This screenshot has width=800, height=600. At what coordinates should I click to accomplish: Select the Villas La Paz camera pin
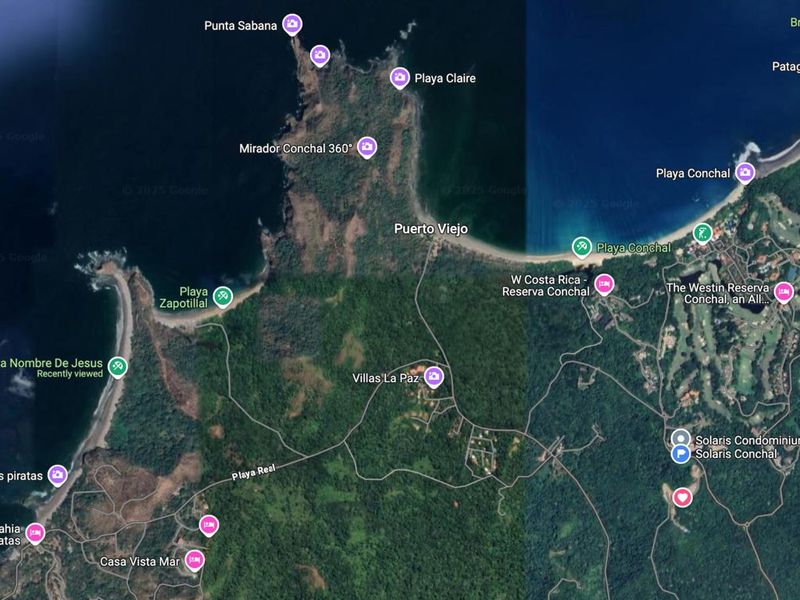click(434, 377)
